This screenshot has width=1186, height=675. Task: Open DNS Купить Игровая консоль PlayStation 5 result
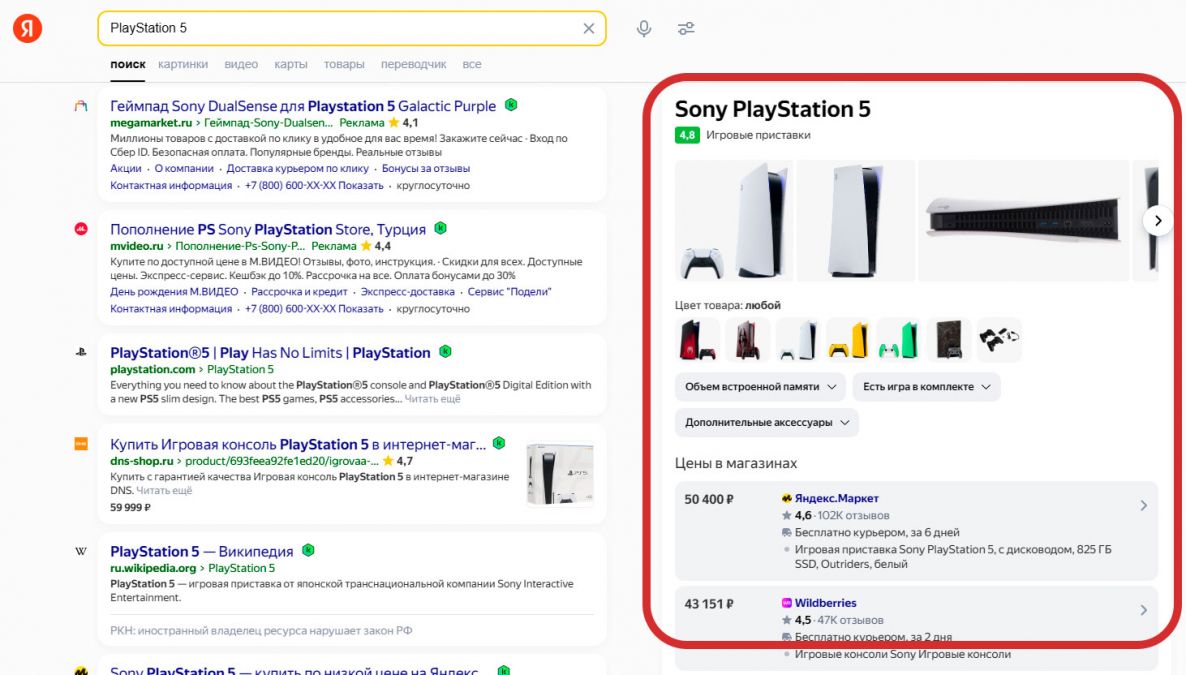298,444
